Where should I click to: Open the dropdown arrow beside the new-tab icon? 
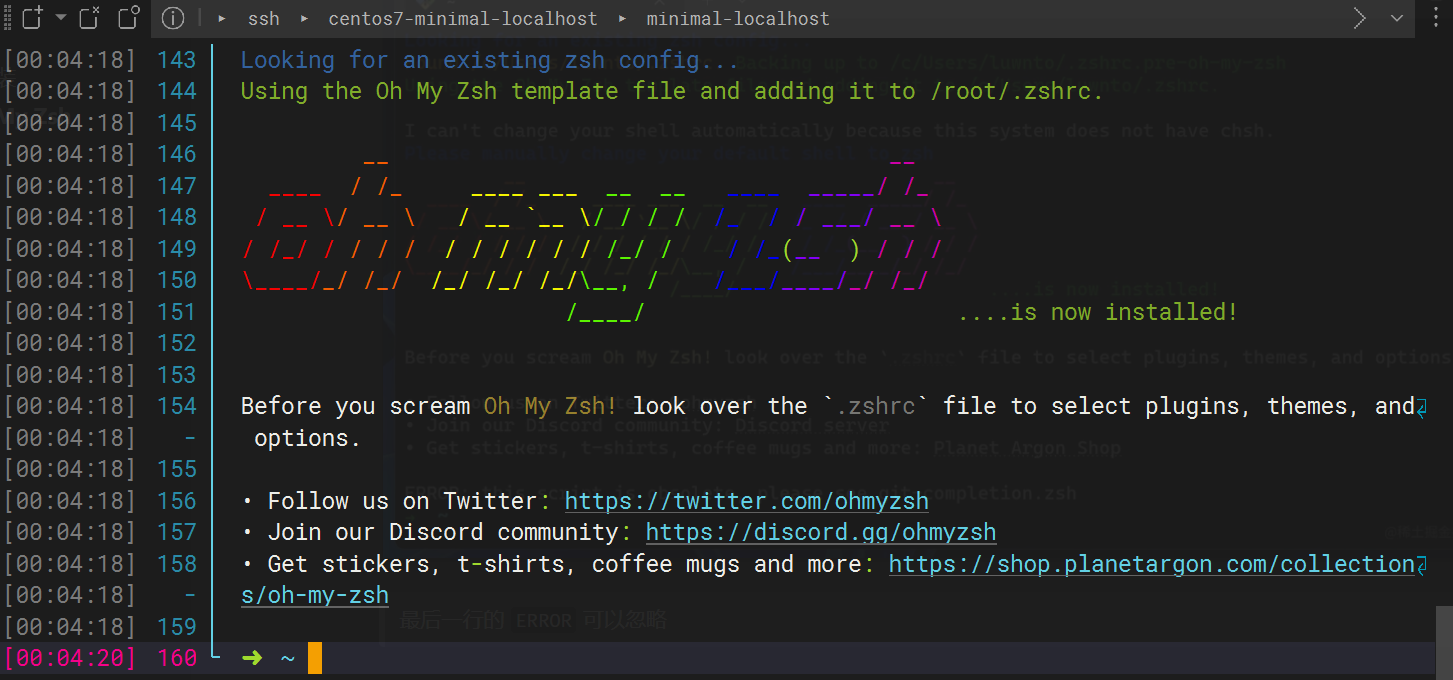point(60,17)
